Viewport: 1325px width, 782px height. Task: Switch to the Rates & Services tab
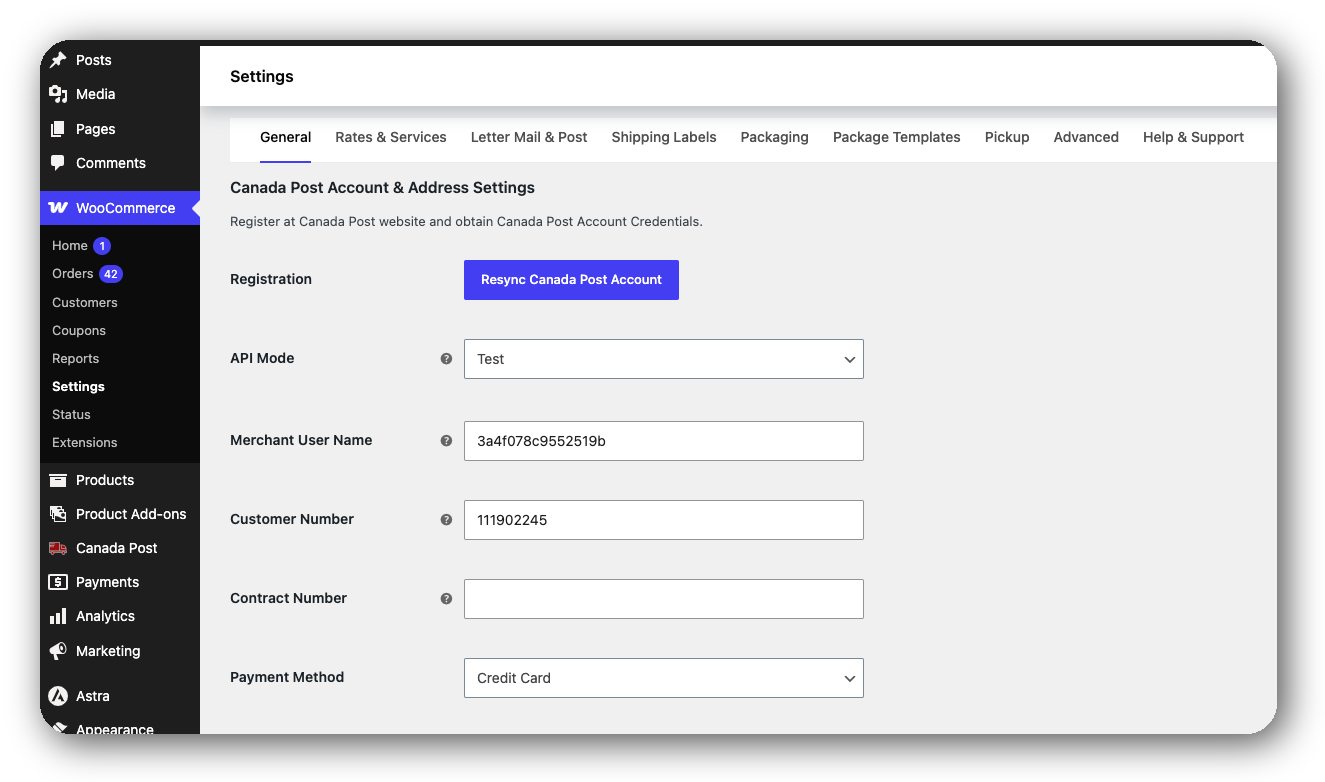(x=391, y=137)
